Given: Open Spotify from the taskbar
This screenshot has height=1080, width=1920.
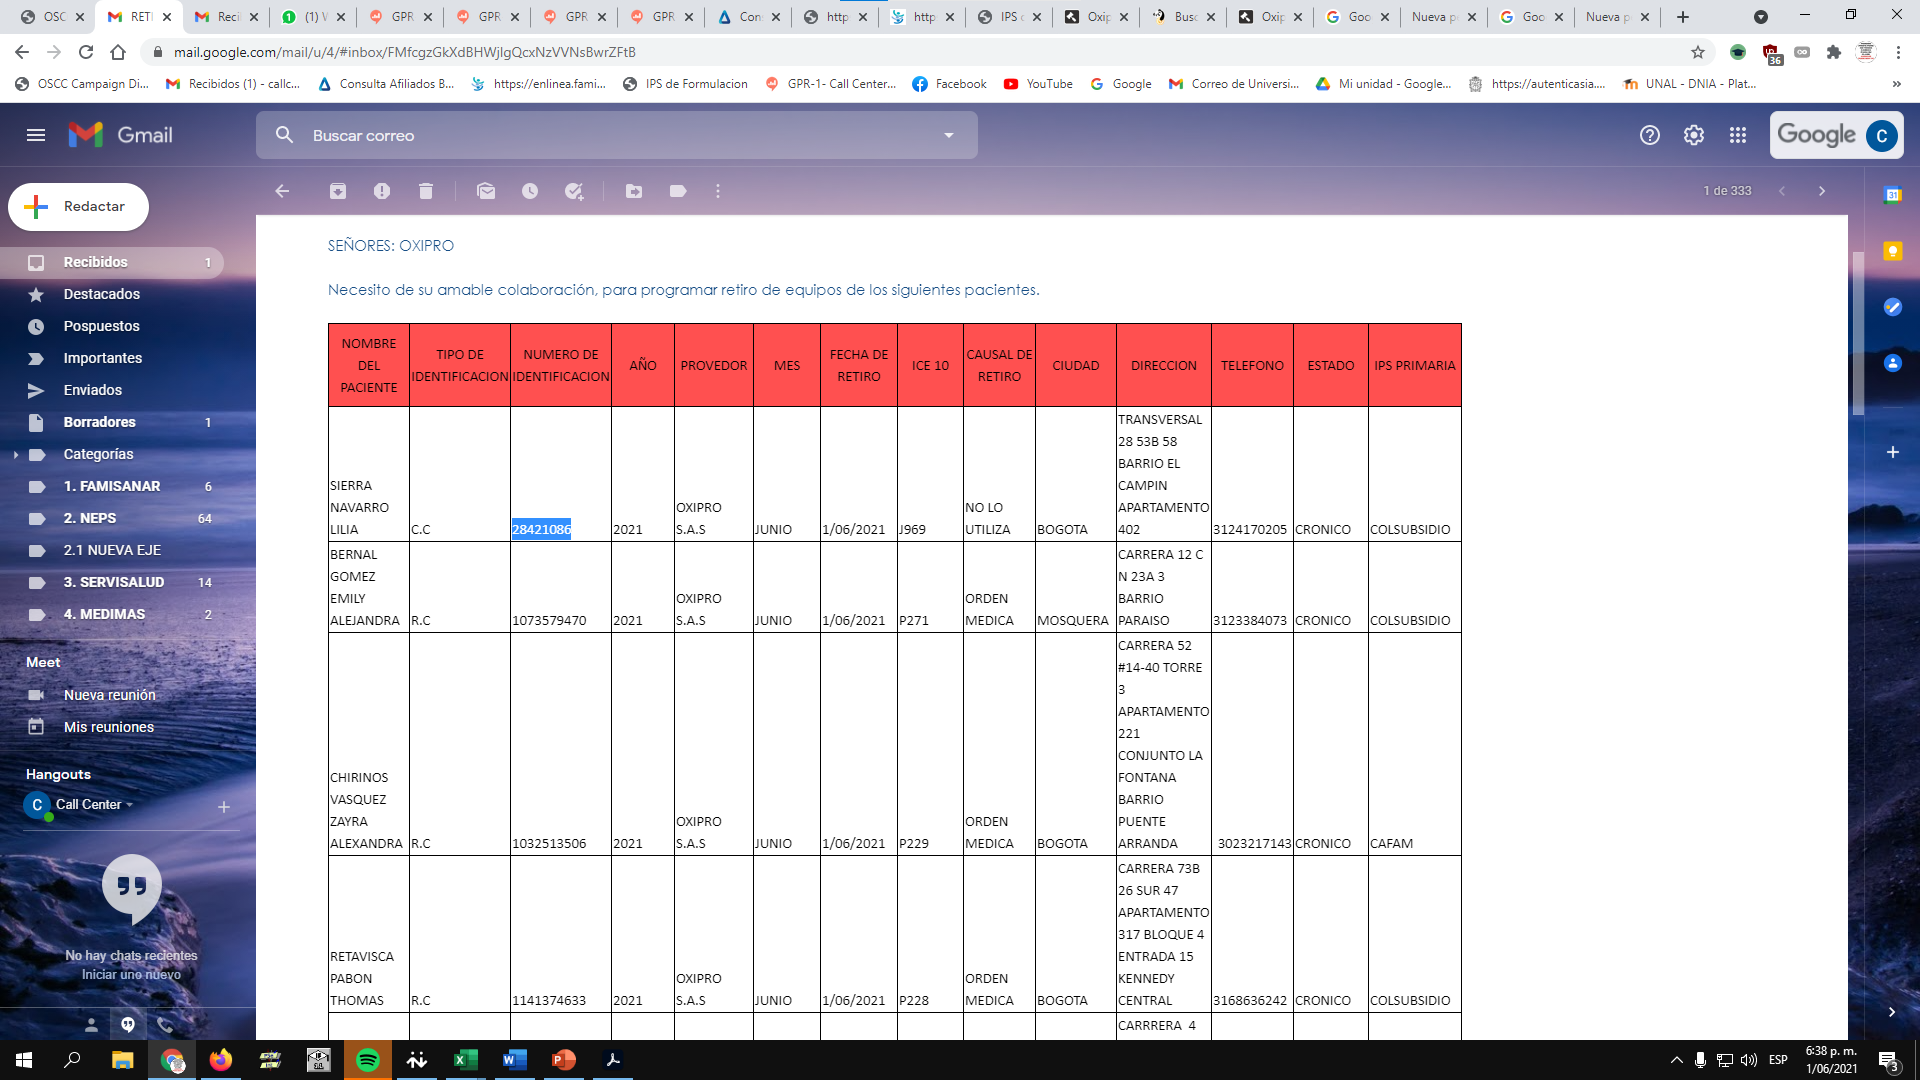Looking at the screenshot, I should point(367,1060).
